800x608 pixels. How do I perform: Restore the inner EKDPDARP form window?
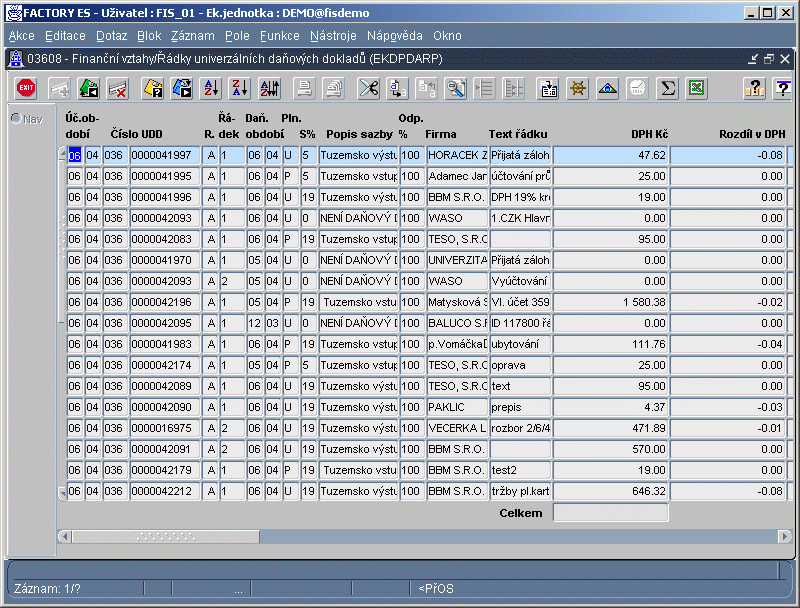[769, 59]
